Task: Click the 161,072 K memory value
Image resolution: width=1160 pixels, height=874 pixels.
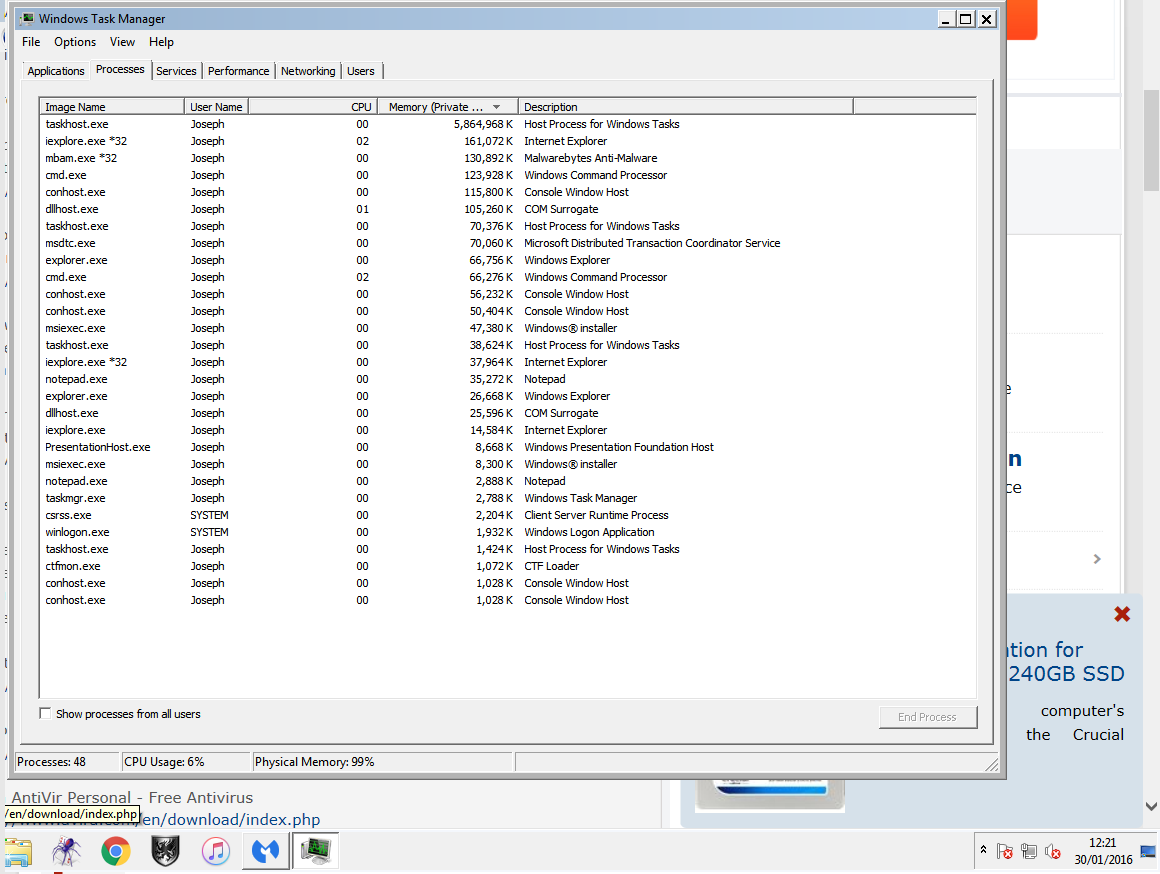Action: (488, 141)
